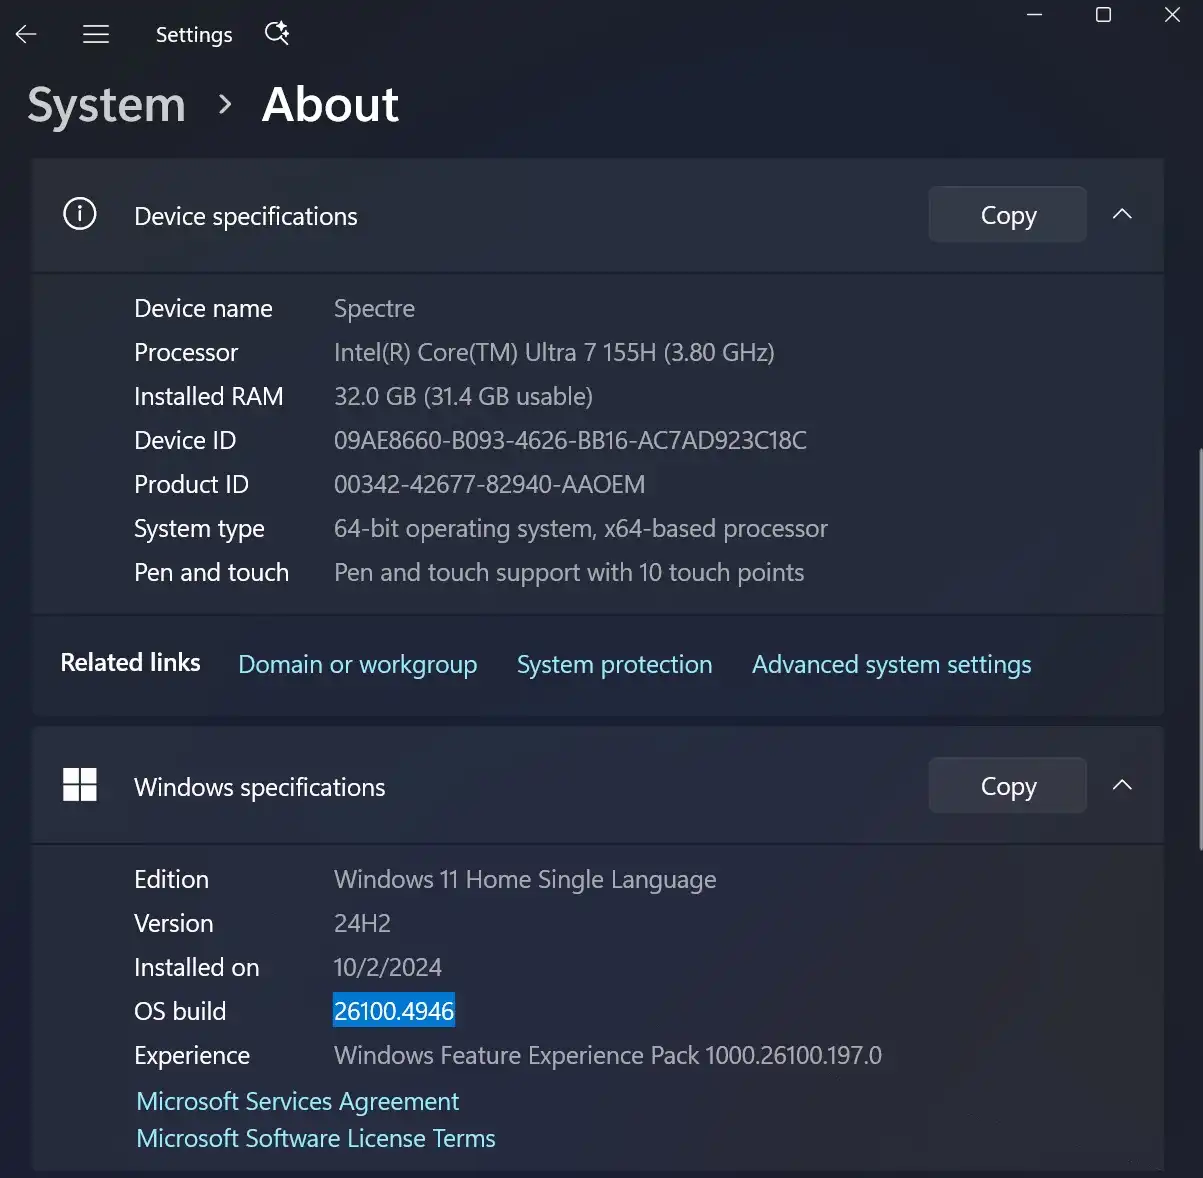
Task: Click the Windows logo icon
Action: click(x=80, y=785)
